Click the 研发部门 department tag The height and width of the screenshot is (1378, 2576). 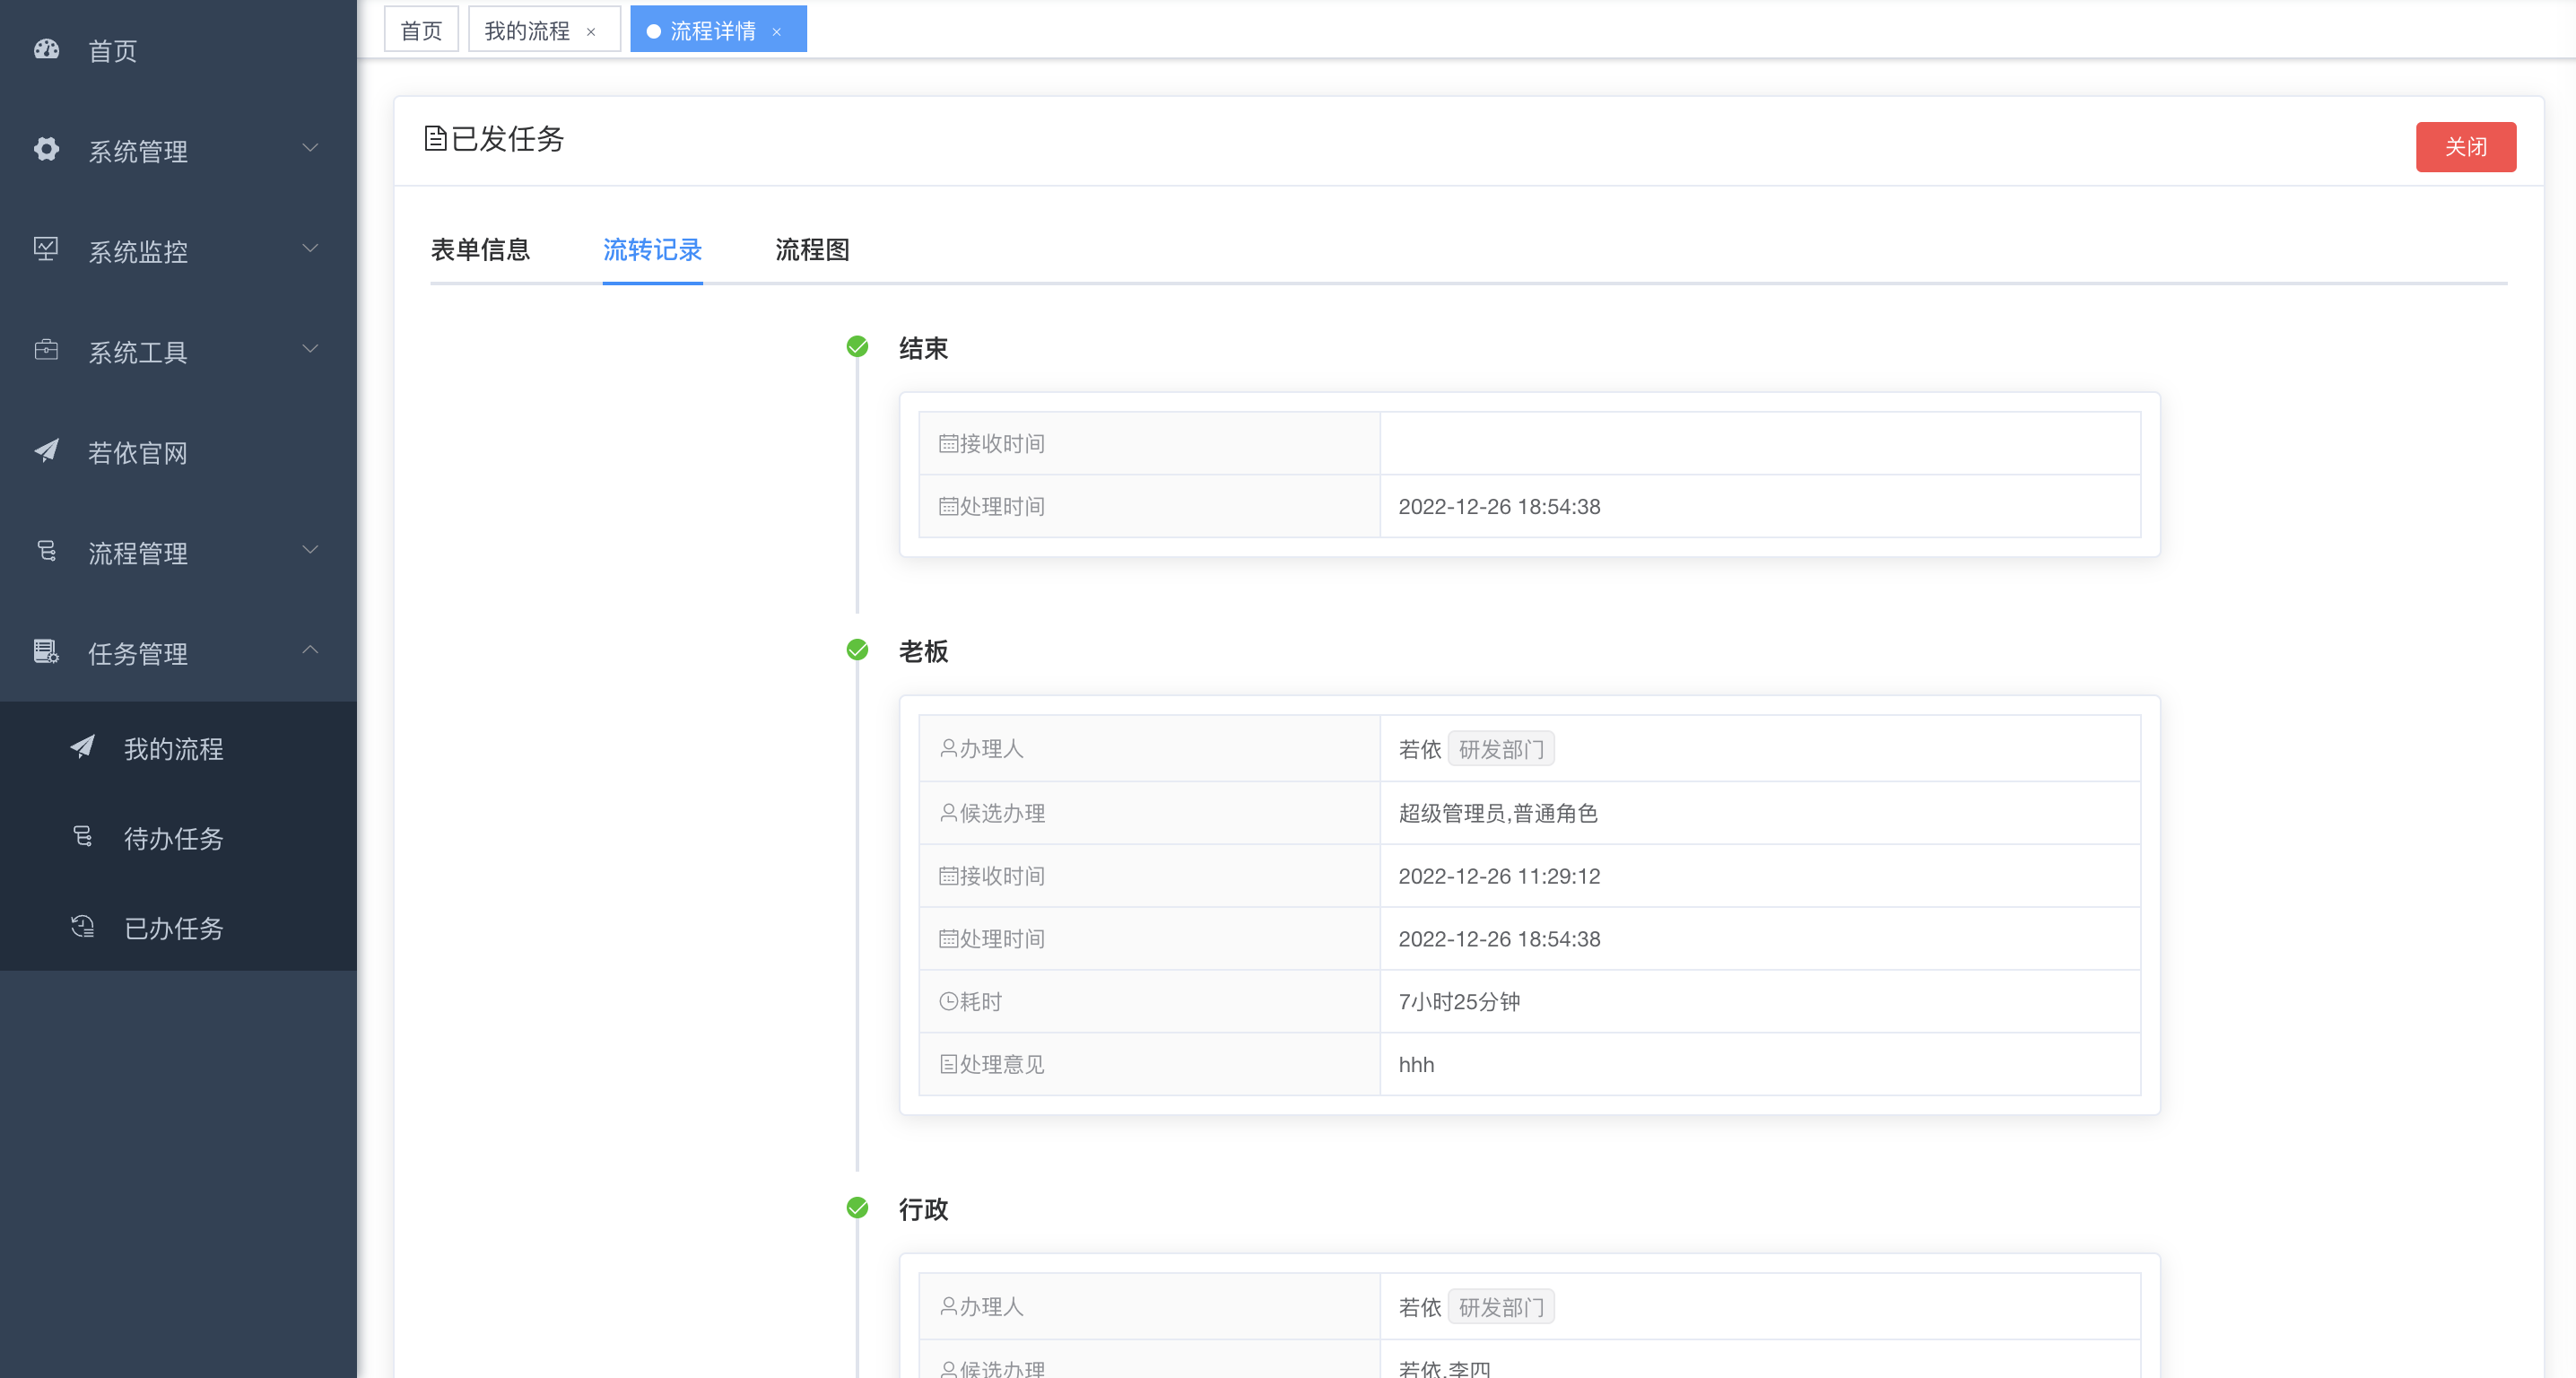(x=1501, y=748)
